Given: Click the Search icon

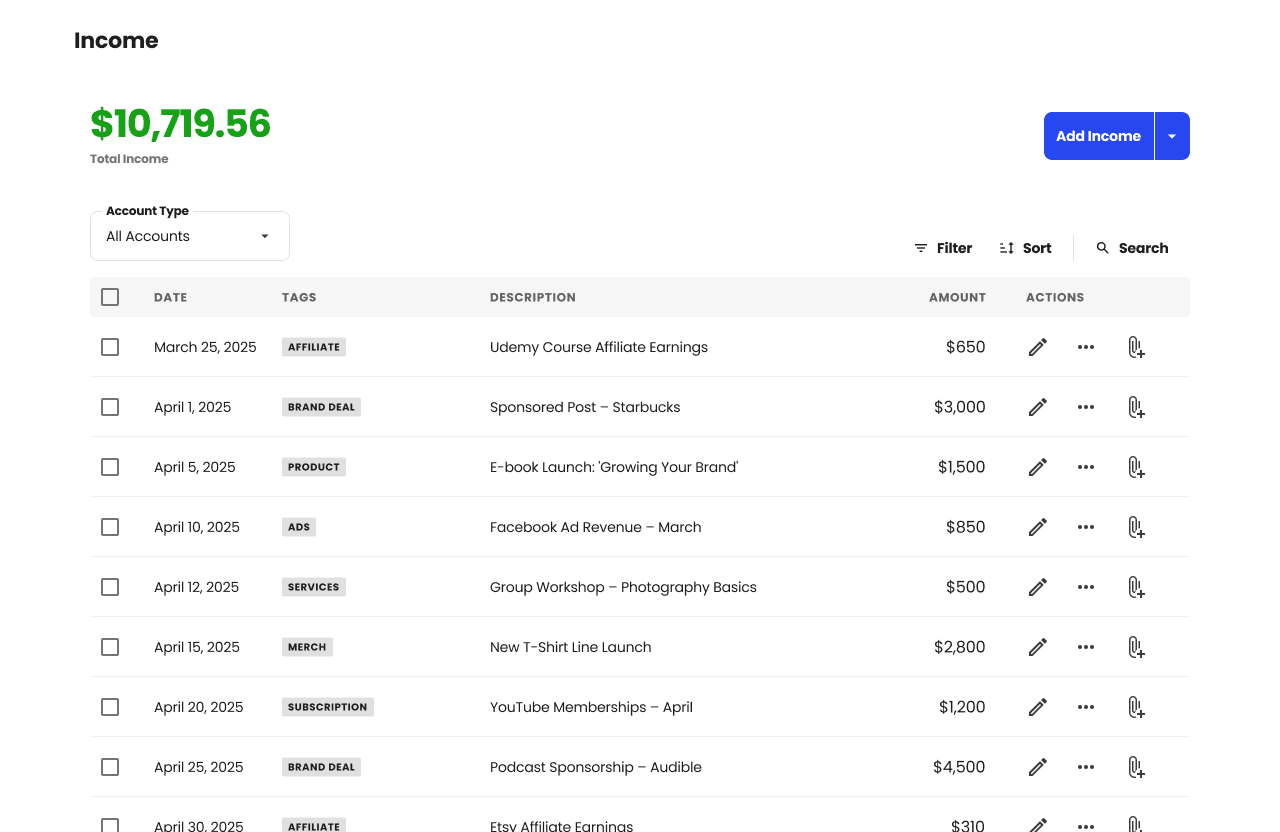Looking at the screenshot, I should pyautogui.click(x=1103, y=247).
